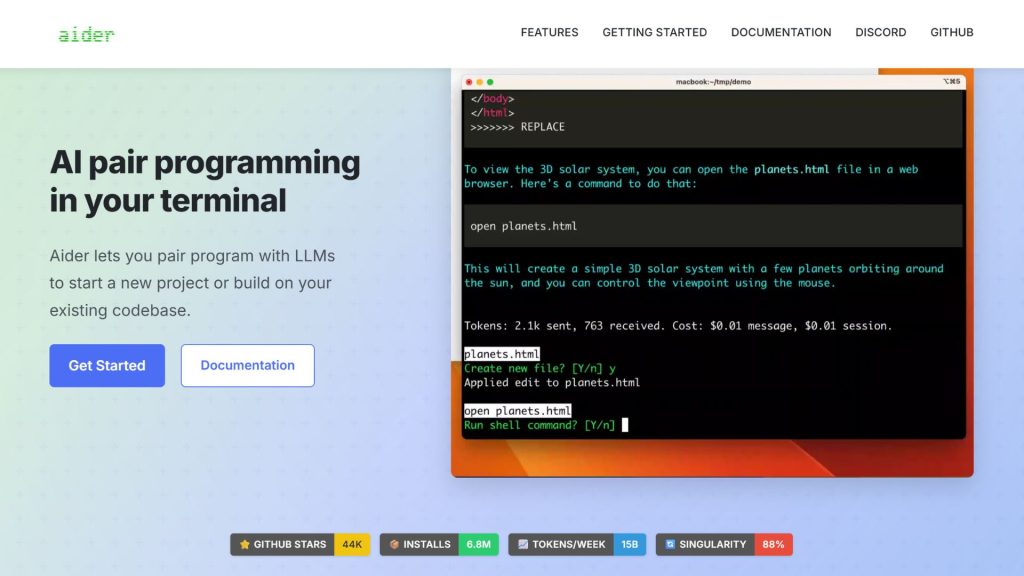The width and height of the screenshot is (1024, 576).
Task: Click the 'Tokens: 2.1k sent' cost line
Action: point(678,326)
